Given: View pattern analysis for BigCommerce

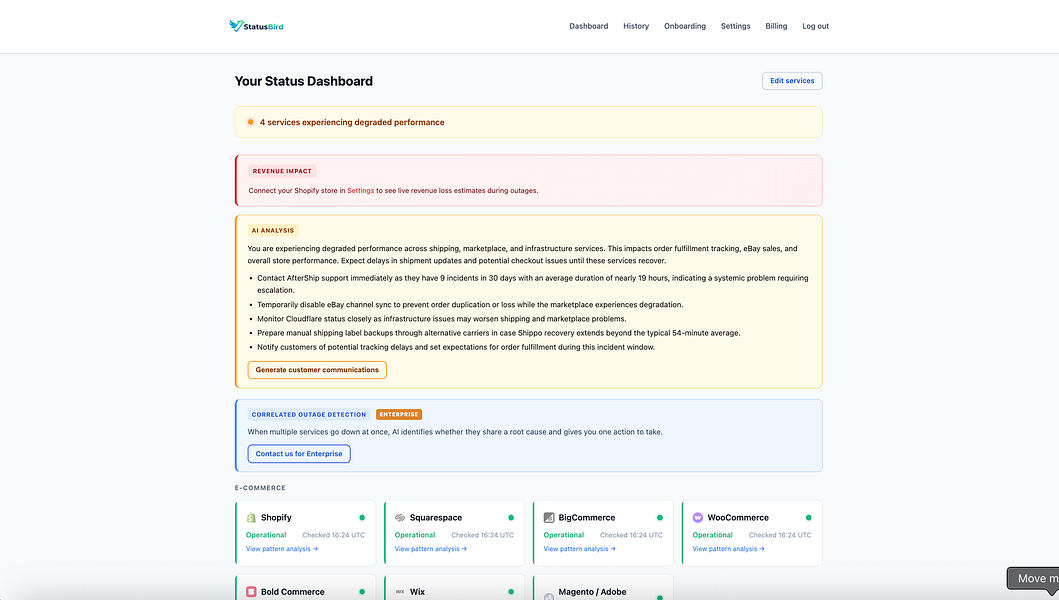Looking at the screenshot, I should coord(579,549).
